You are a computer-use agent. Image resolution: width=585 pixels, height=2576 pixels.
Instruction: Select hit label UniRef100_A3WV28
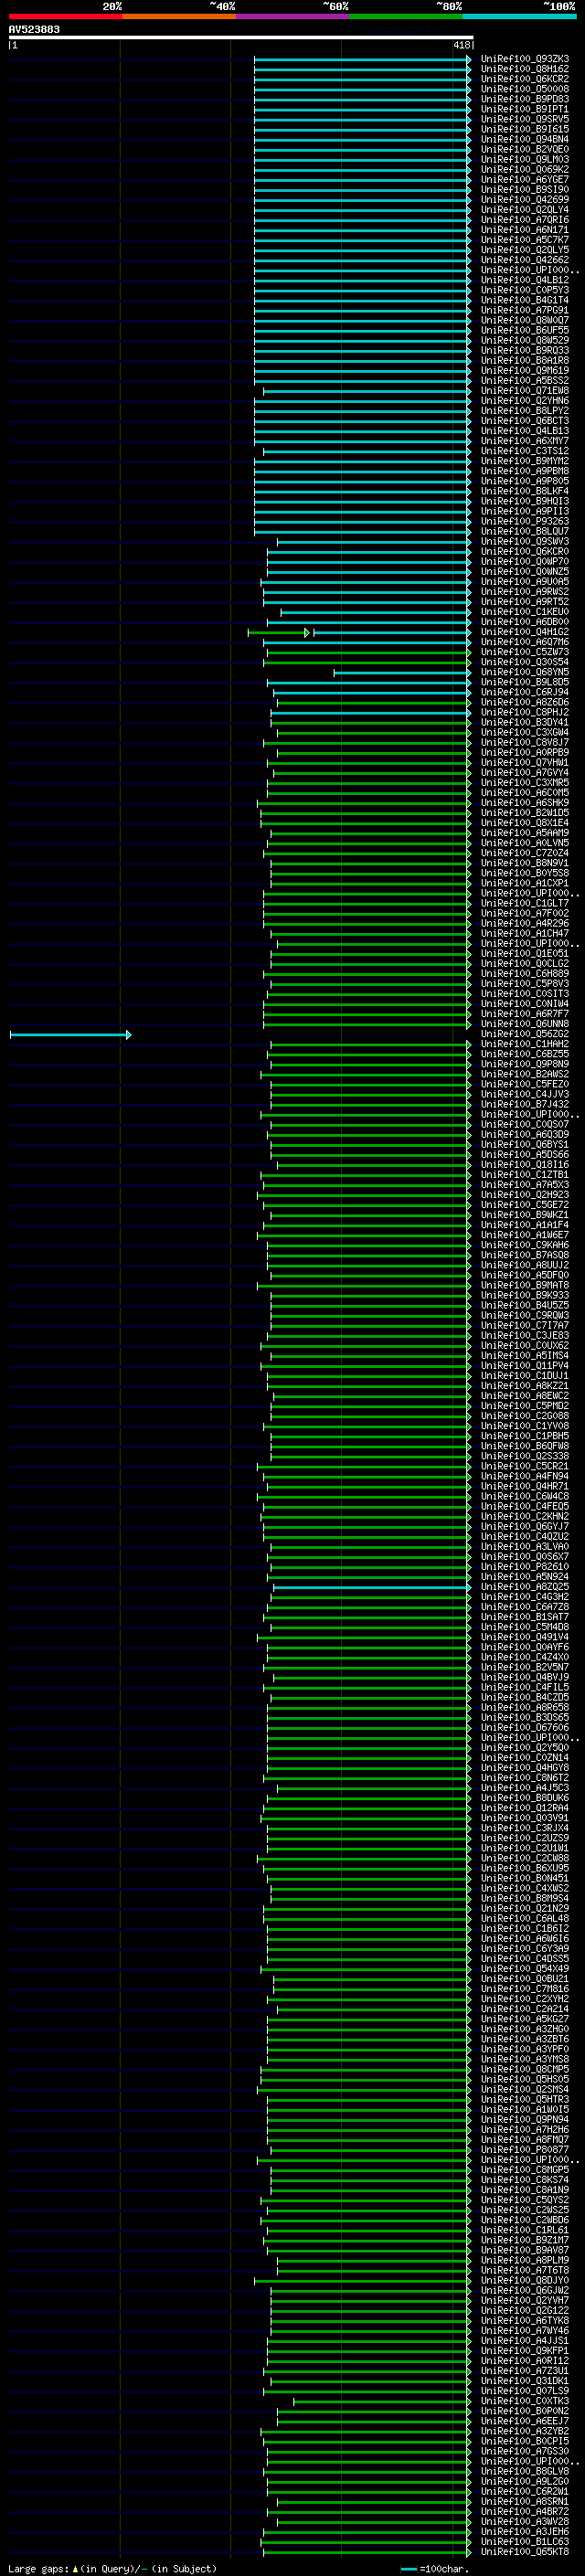[x=525, y=2521]
